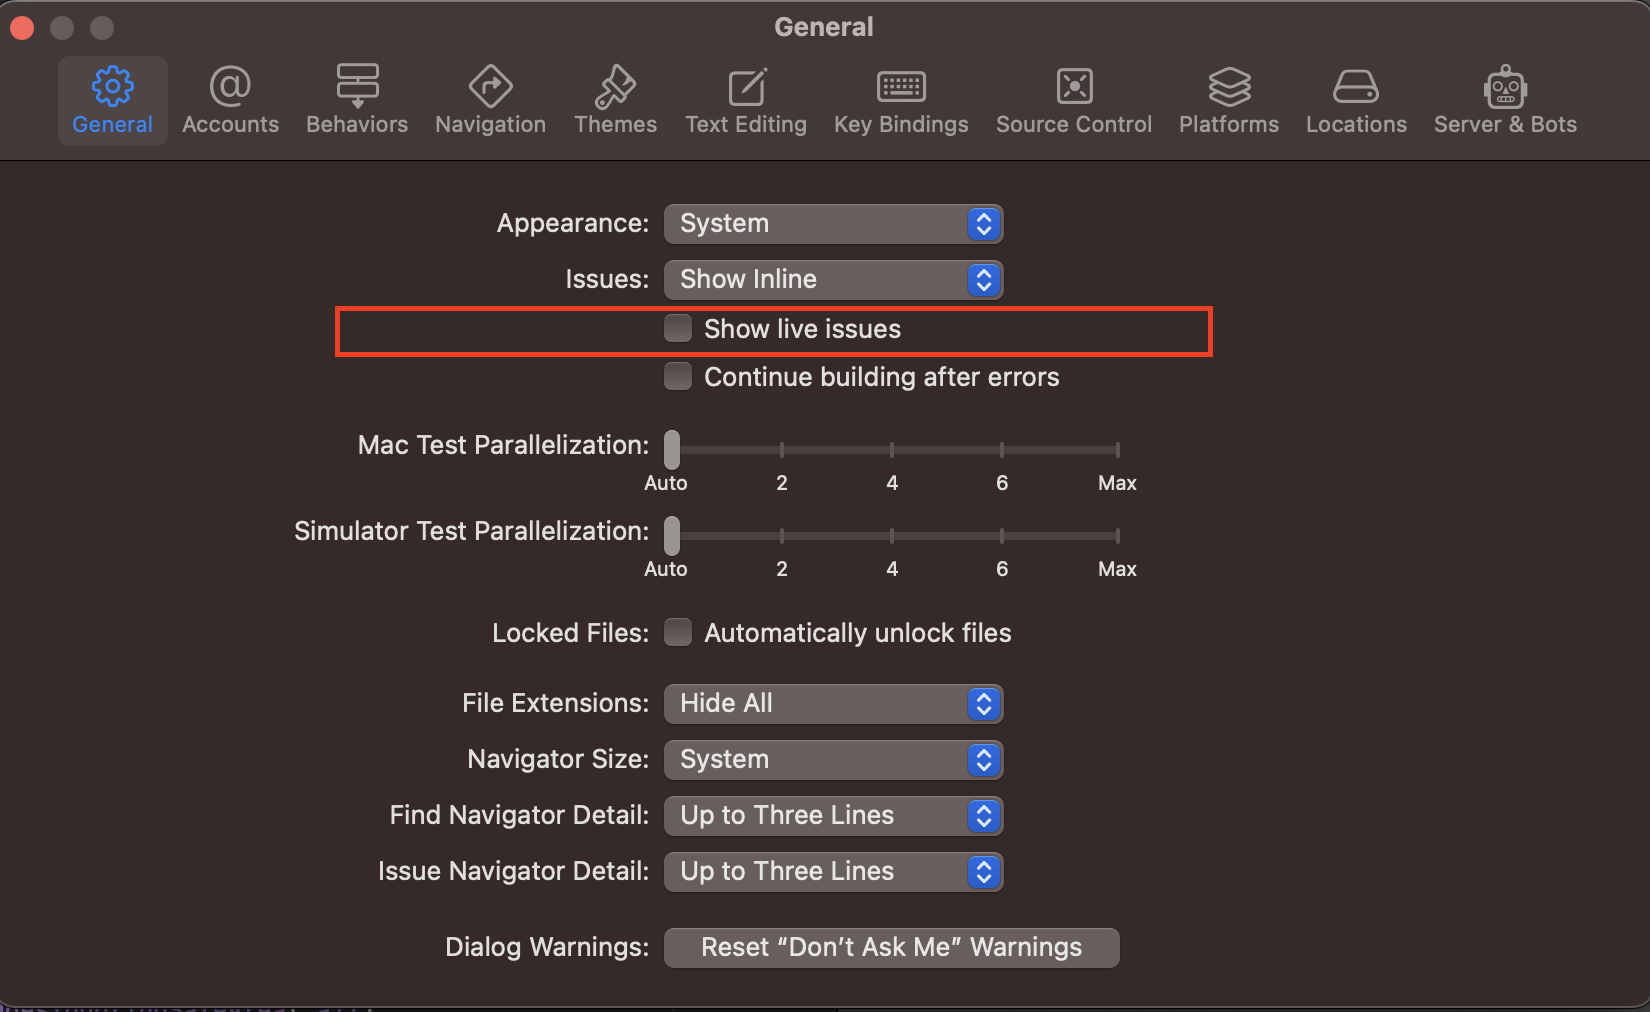Click the Dialog Warnings label
The width and height of the screenshot is (1650, 1012).
pyautogui.click(x=547, y=947)
